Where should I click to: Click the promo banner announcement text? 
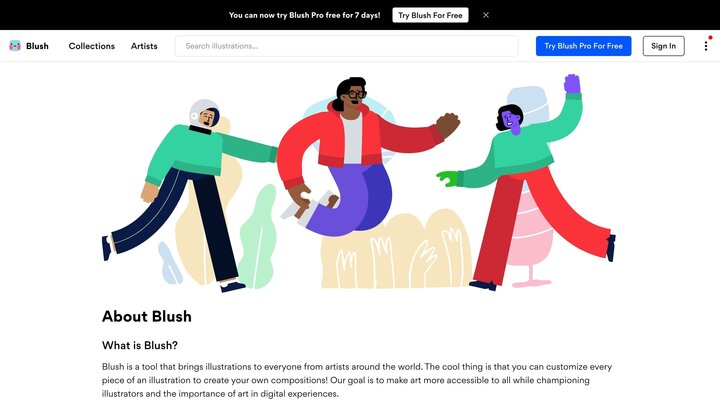coord(304,15)
